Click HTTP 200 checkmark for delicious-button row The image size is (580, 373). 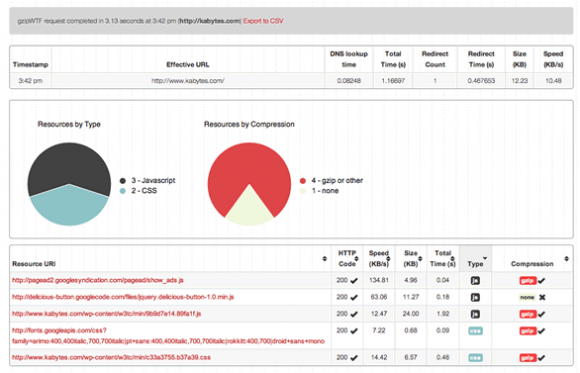click(x=354, y=298)
